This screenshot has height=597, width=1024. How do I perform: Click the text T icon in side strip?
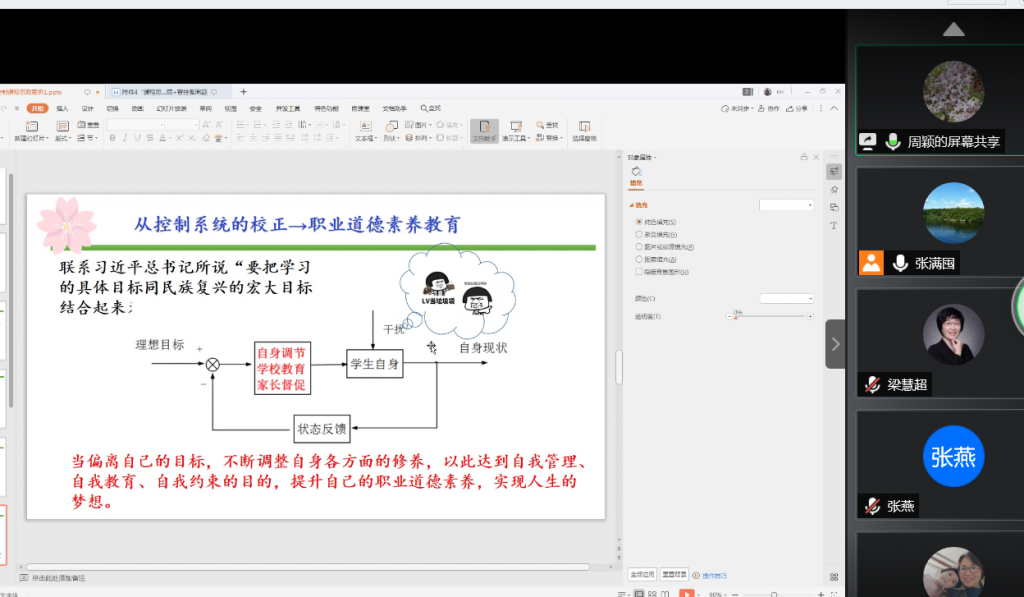click(x=834, y=225)
